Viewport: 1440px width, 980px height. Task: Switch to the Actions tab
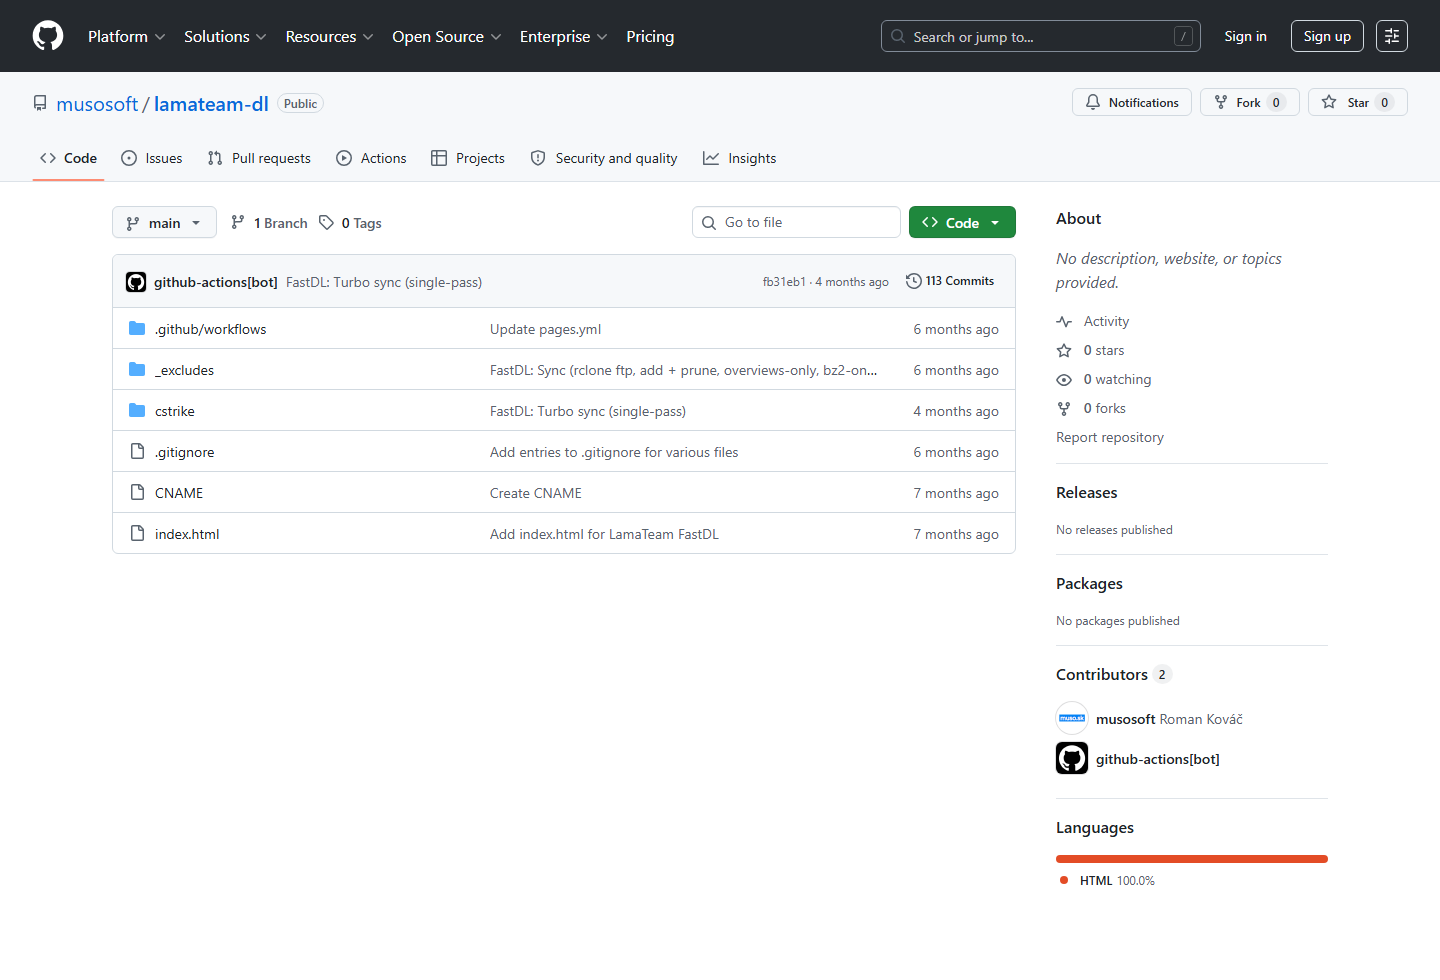[x=371, y=158]
